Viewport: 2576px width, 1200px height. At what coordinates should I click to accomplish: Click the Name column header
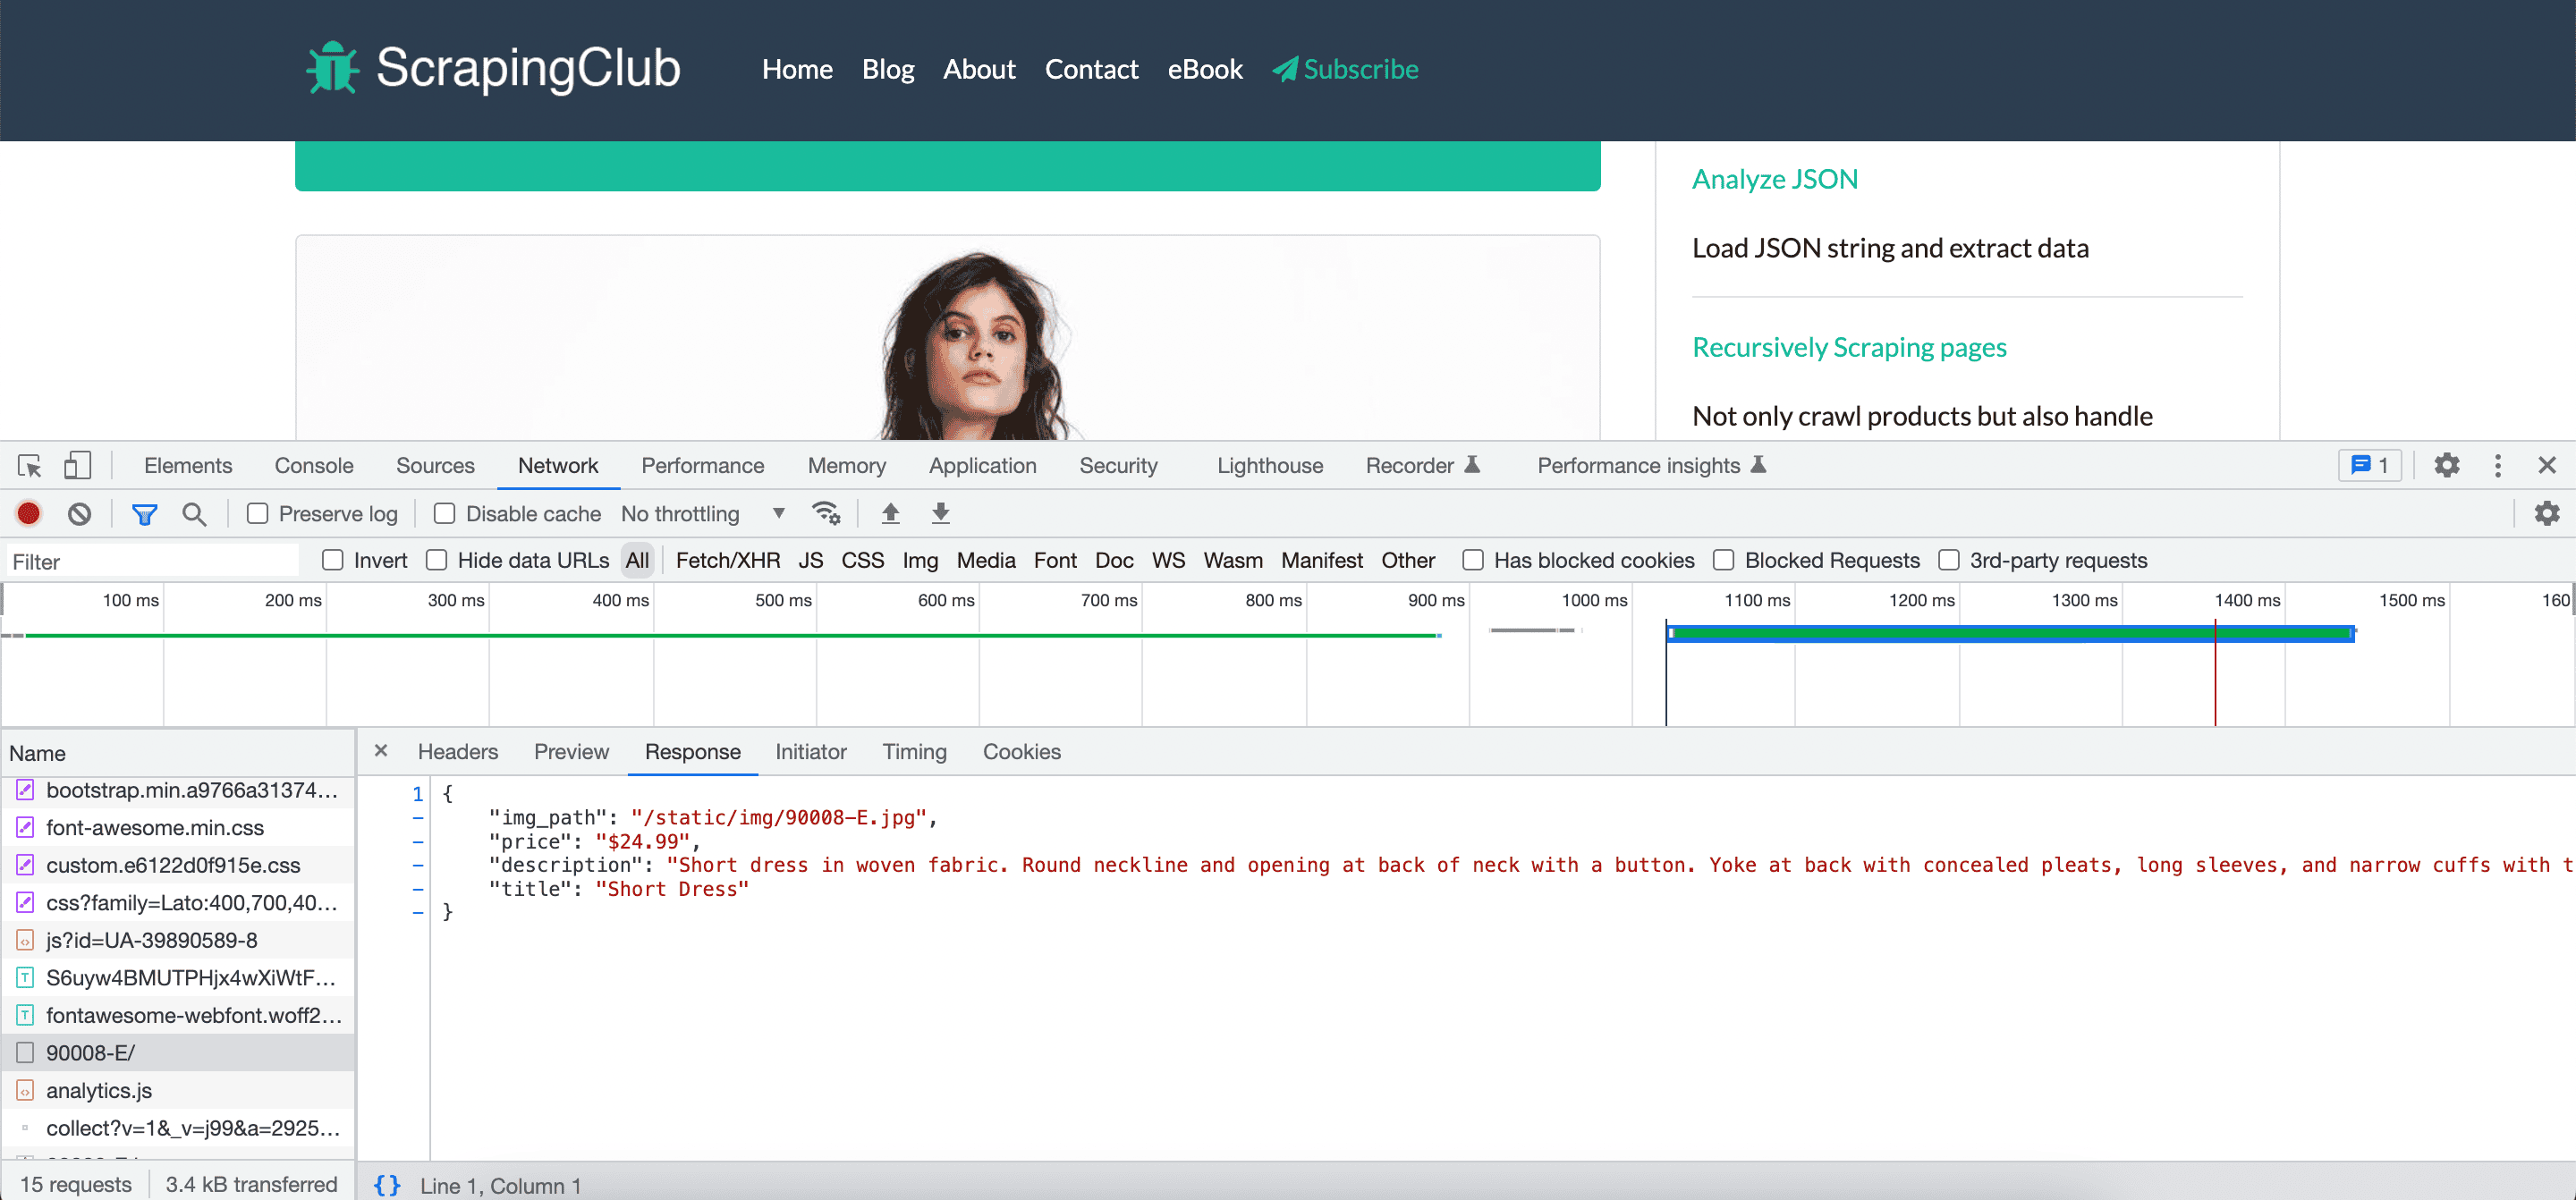pyautogui.click(x=178, y=753)
